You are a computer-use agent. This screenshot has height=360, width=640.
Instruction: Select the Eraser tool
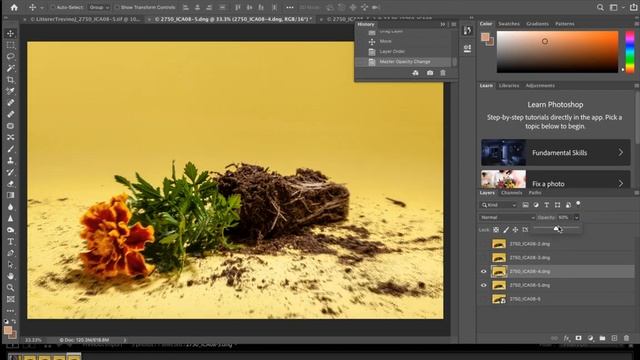pos(11,184)
